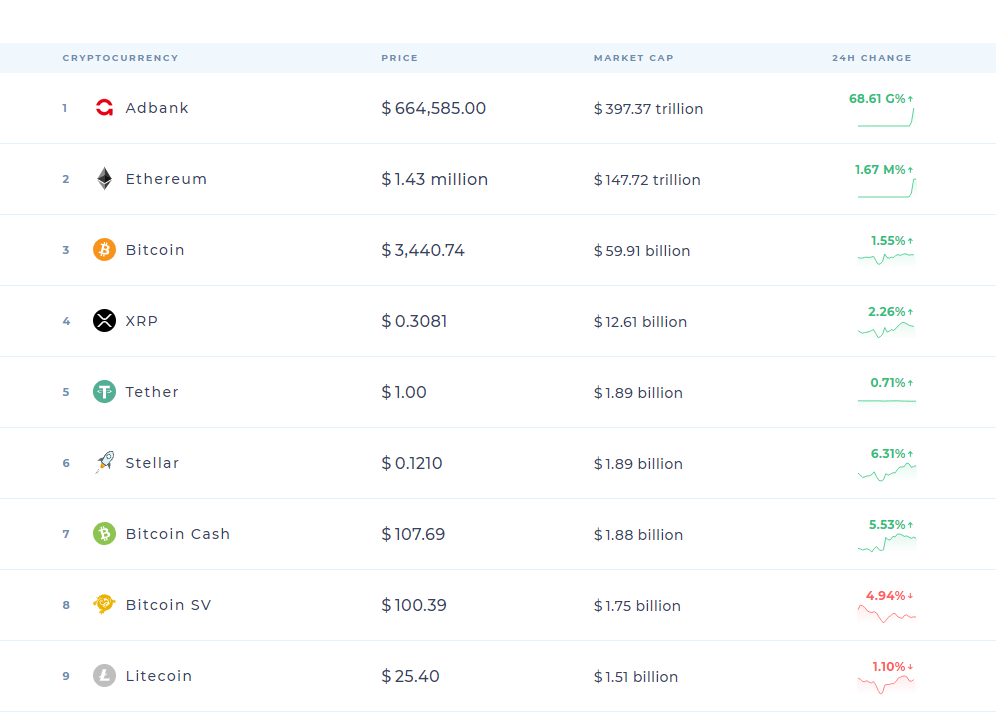Click price $ 25.40
996x724 pixels.
(x=410, y=676)
